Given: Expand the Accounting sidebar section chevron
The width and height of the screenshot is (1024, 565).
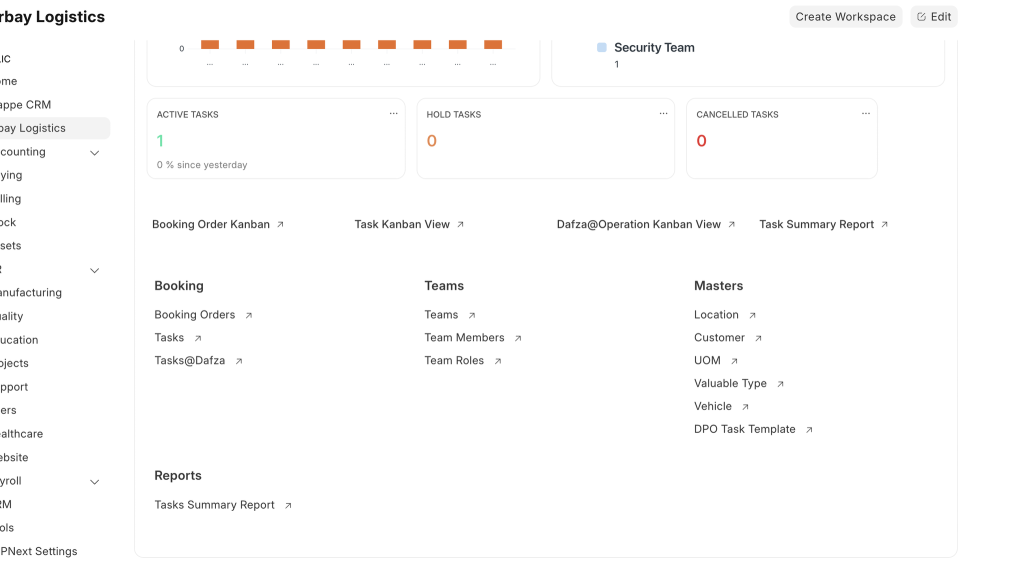Looking at the screenshot, I should pyautogui.click(x=95, y=152).
